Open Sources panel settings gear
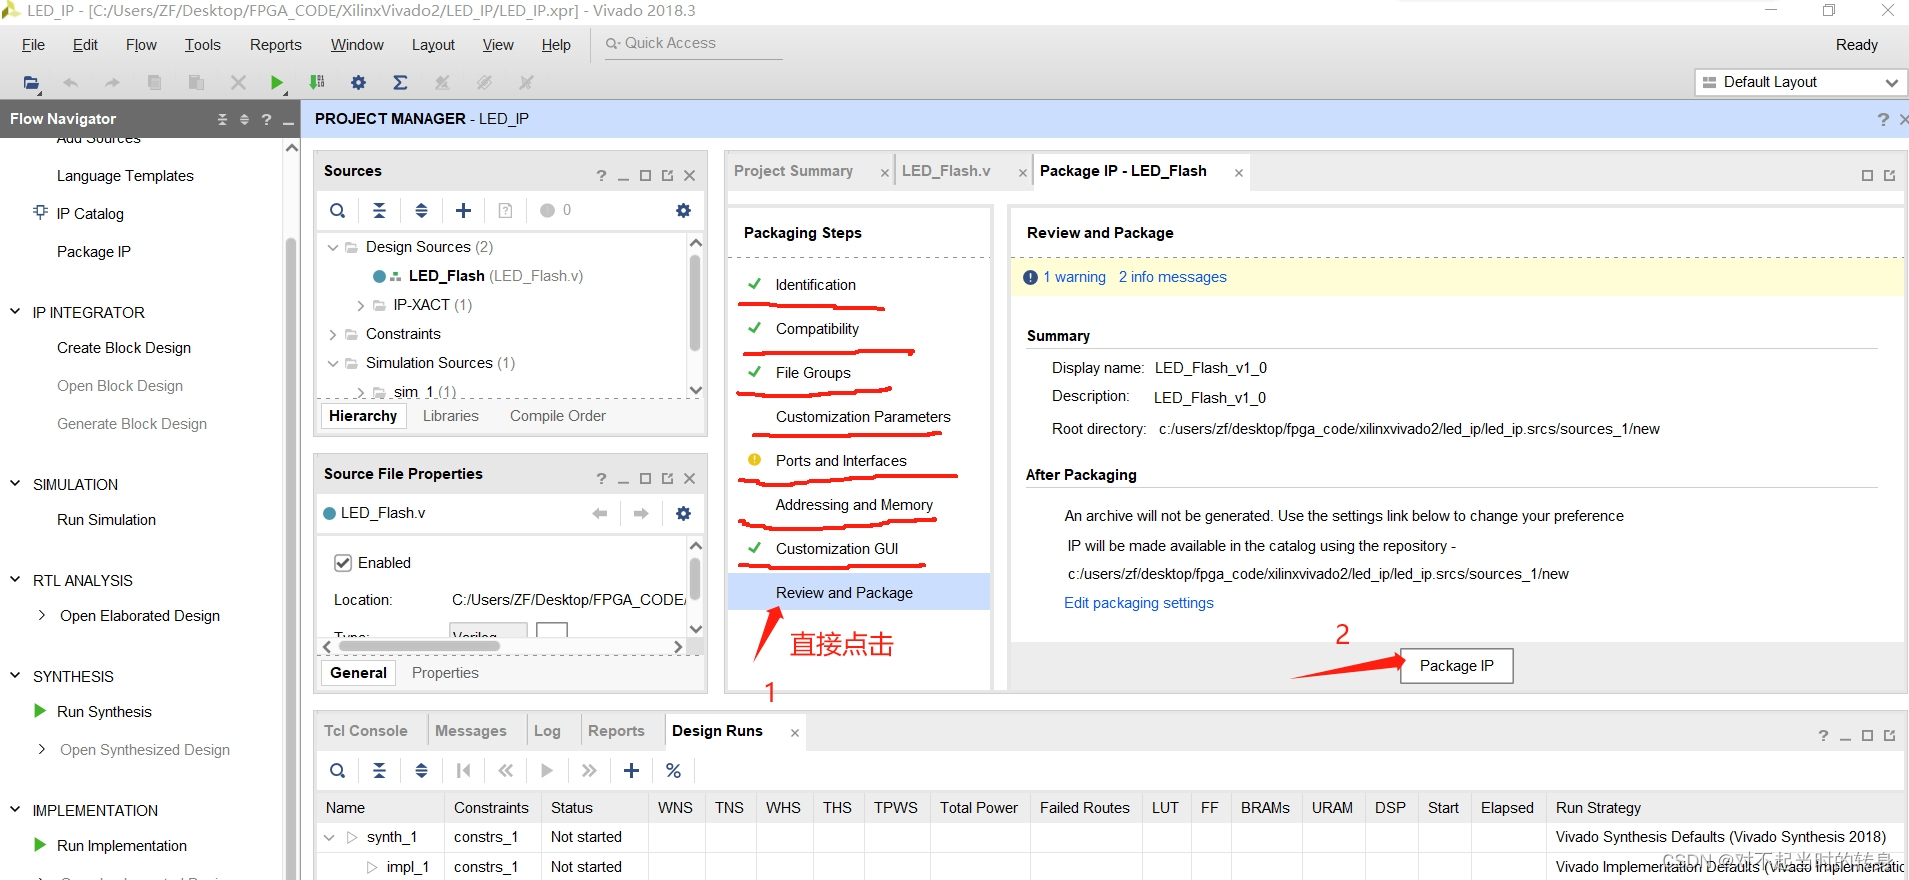This screenshot has width=1909, height=880. (683, 210)
